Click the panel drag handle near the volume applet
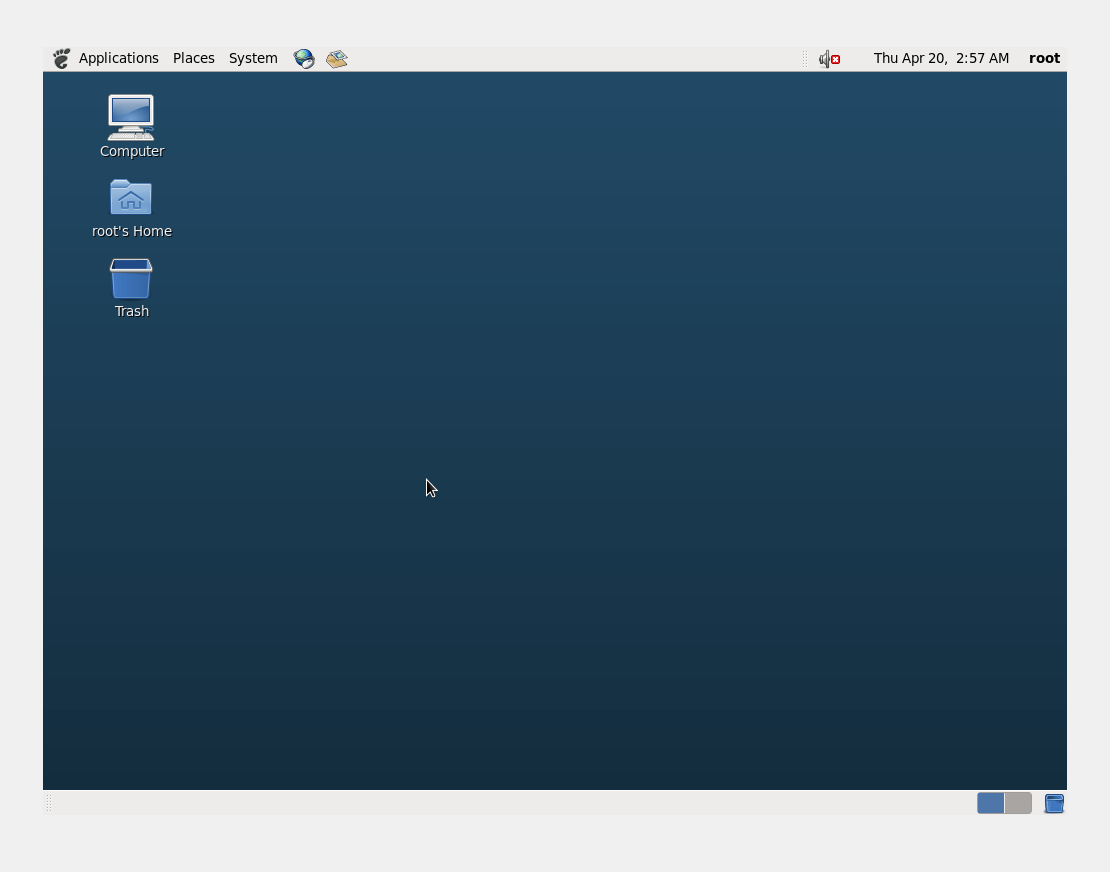1110x872 pixels. 806,58
